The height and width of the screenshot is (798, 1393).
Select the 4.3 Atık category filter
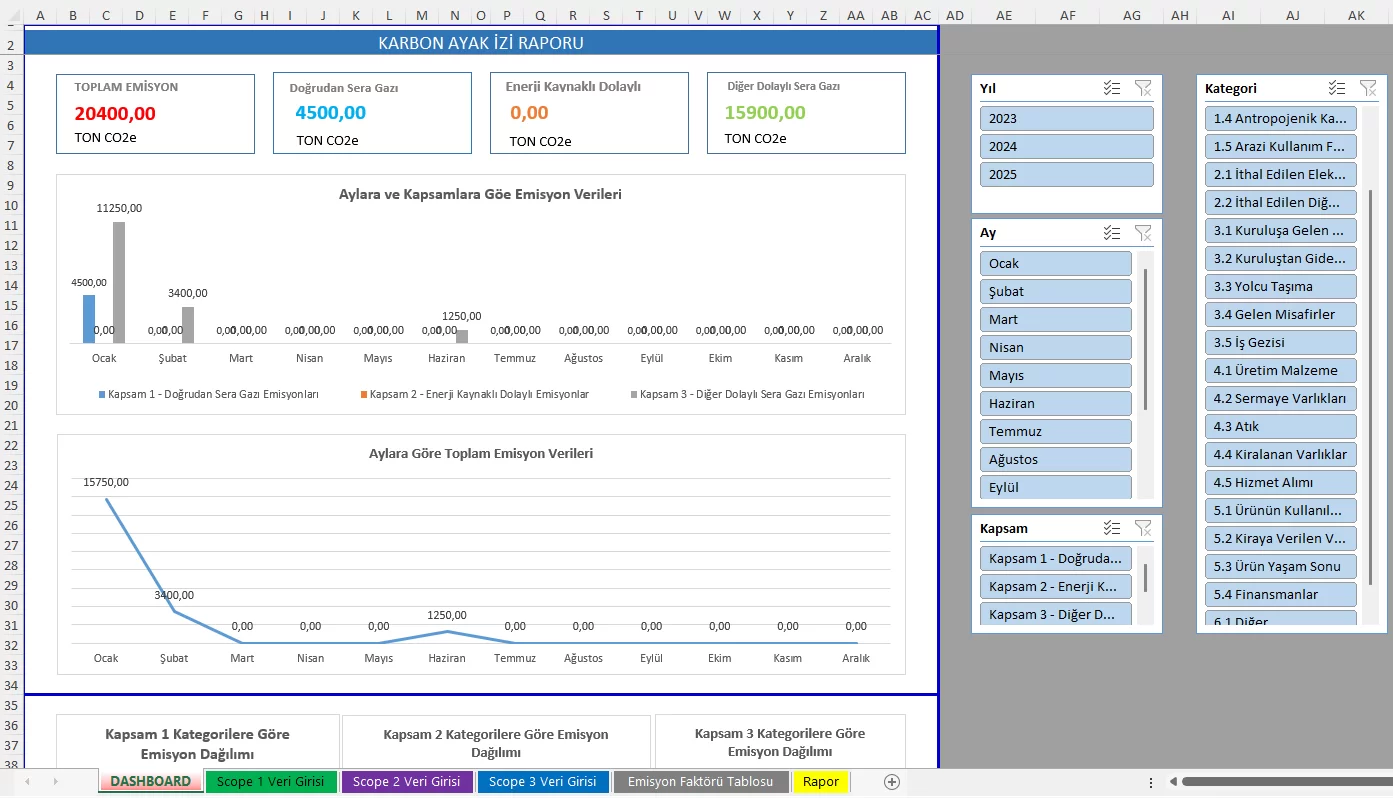coord(1281,426)
